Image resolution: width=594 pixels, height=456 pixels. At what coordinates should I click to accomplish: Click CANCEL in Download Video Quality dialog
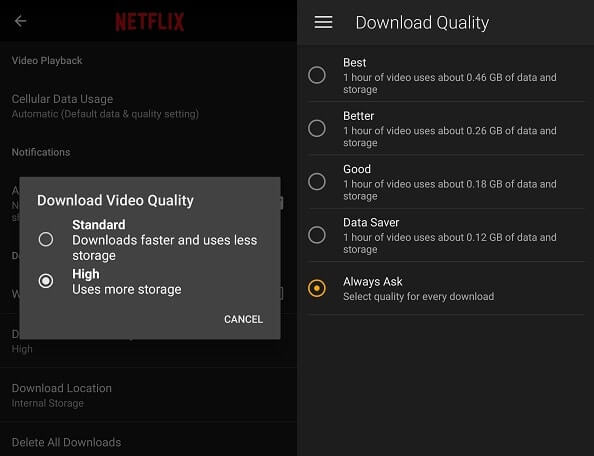[x=243, y=319]
